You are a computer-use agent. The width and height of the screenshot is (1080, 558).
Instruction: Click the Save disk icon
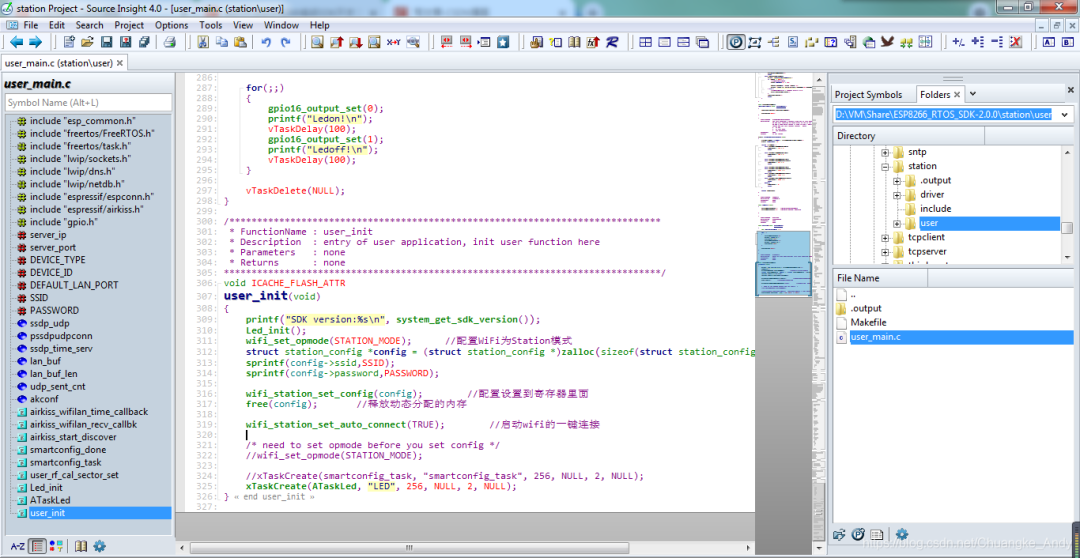pyautogui.click(x=106, y=42)
